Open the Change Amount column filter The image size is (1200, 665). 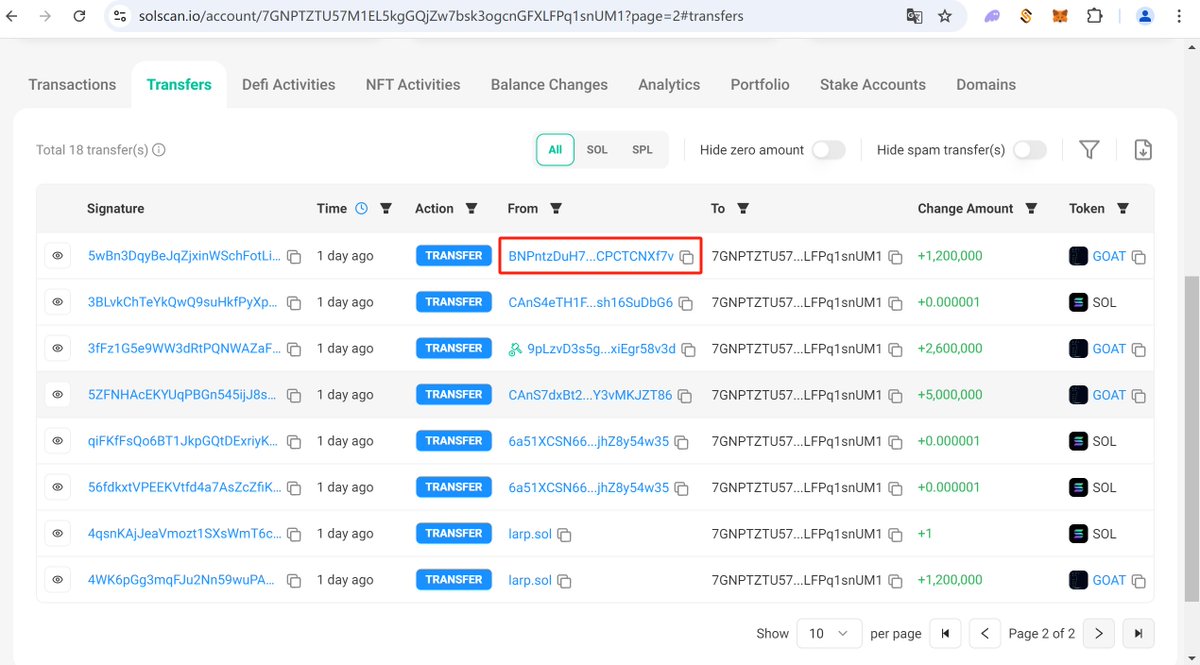tap(1031, 209)
